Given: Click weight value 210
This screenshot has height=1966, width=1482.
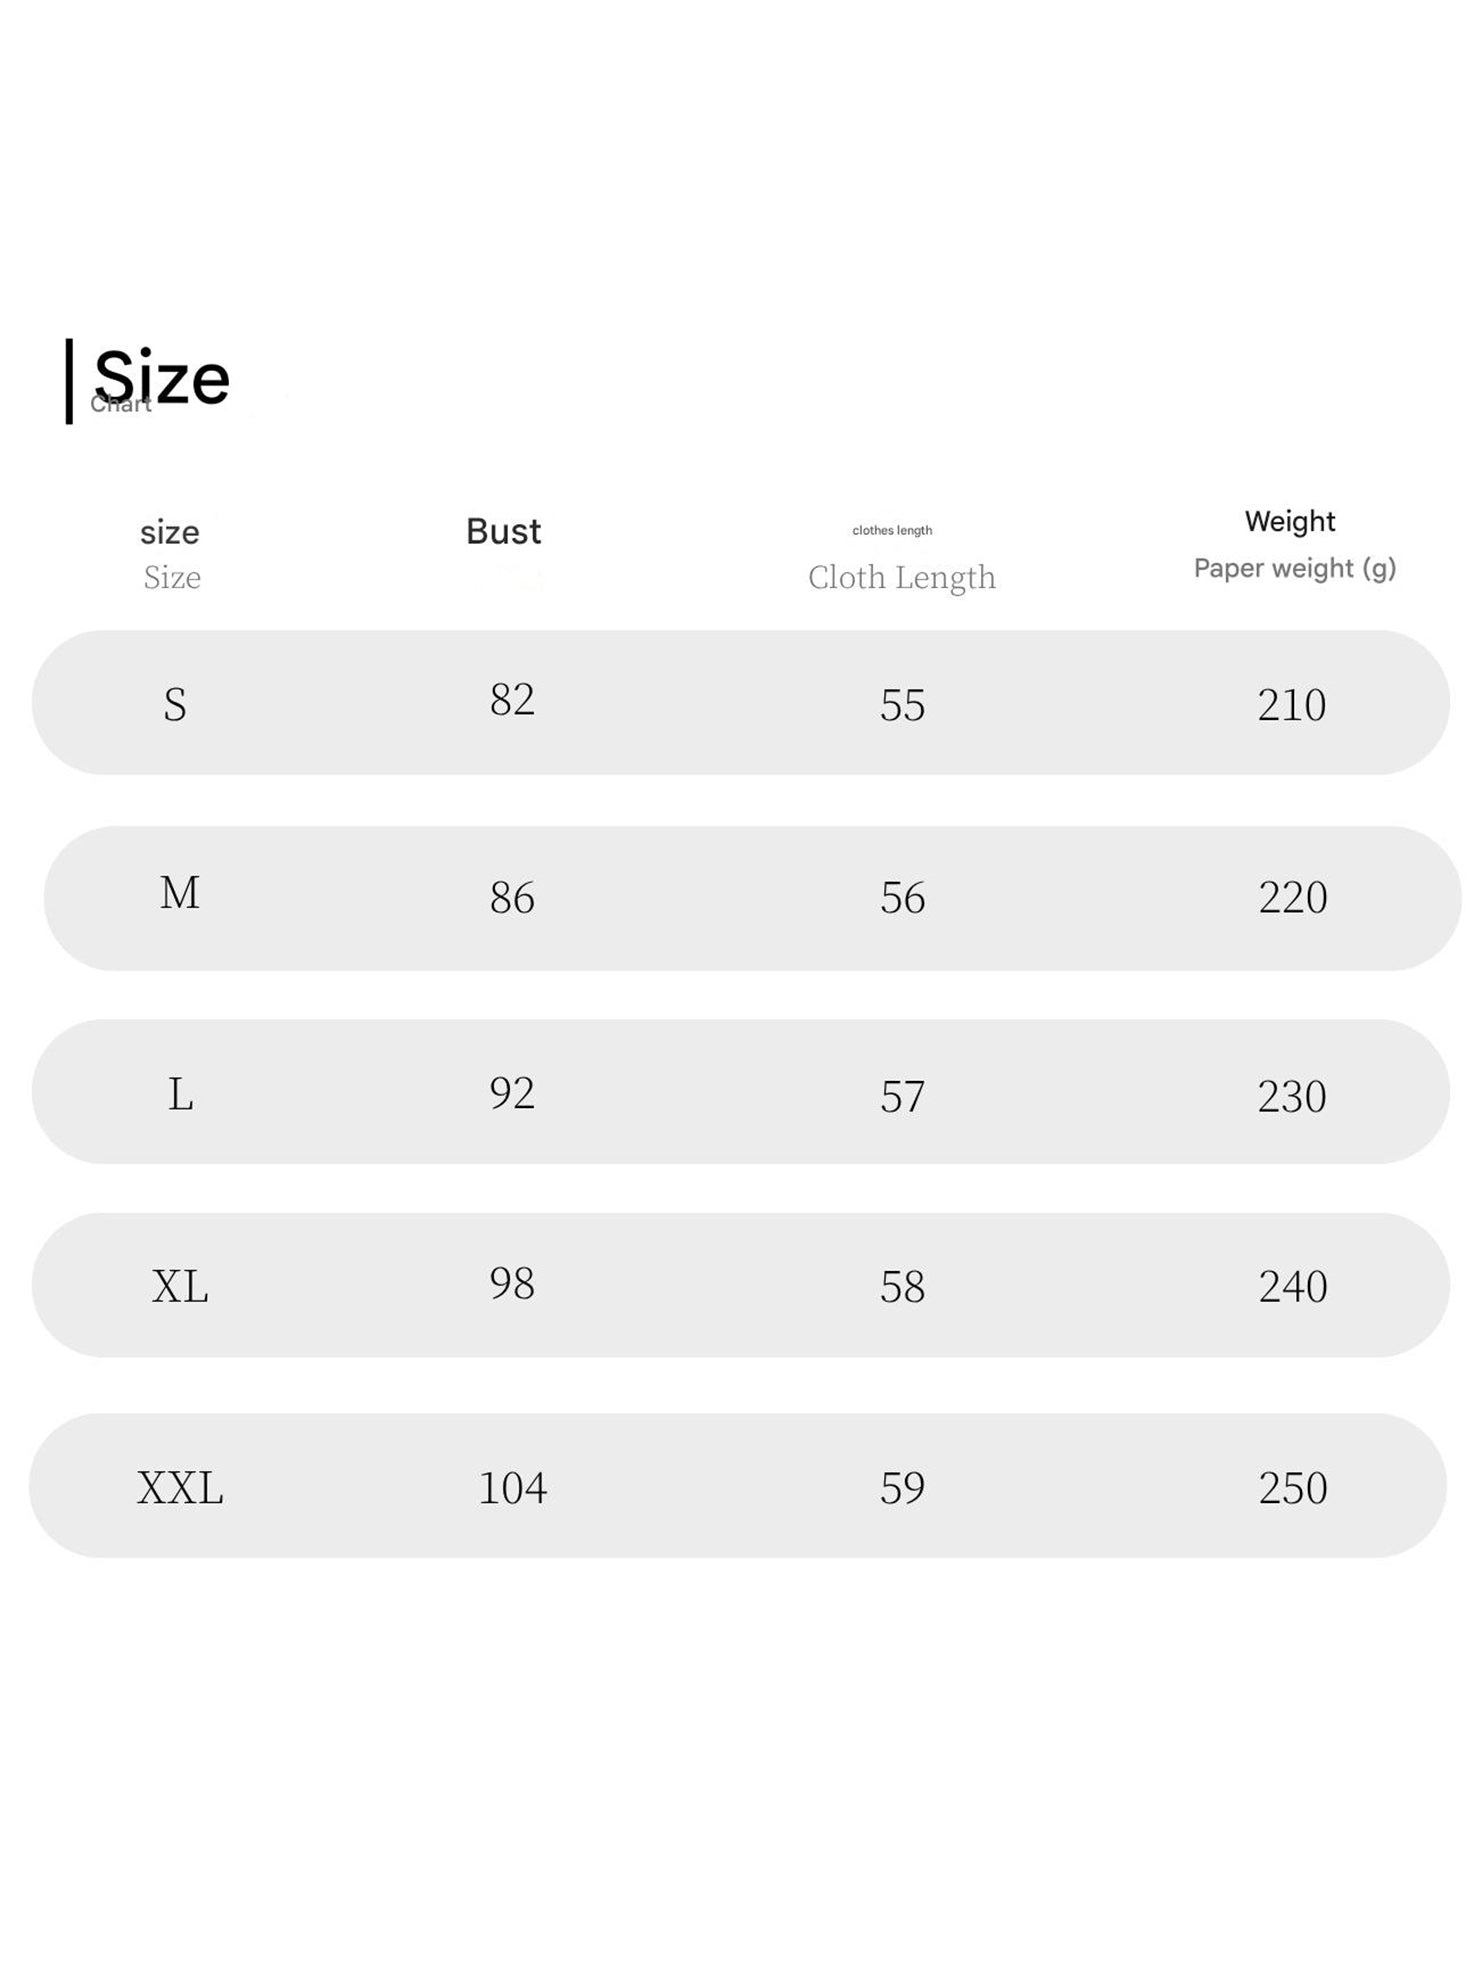Looking at the screenshot, I should (1292, 706).
